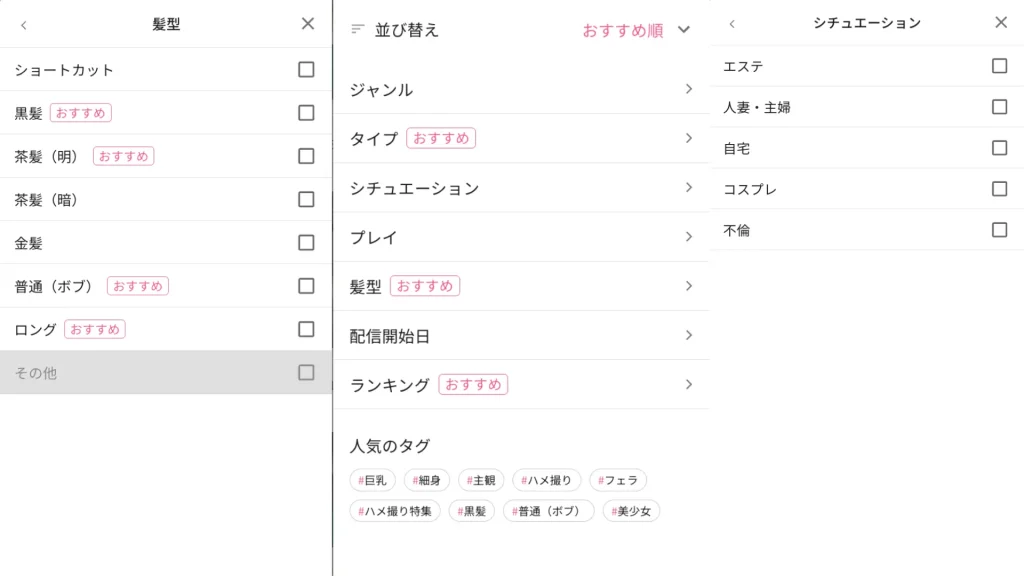The width and height of the screenshot is (1024, 576).
Task: Click the sort icon beside 並び替え
Action: [358, 30]
